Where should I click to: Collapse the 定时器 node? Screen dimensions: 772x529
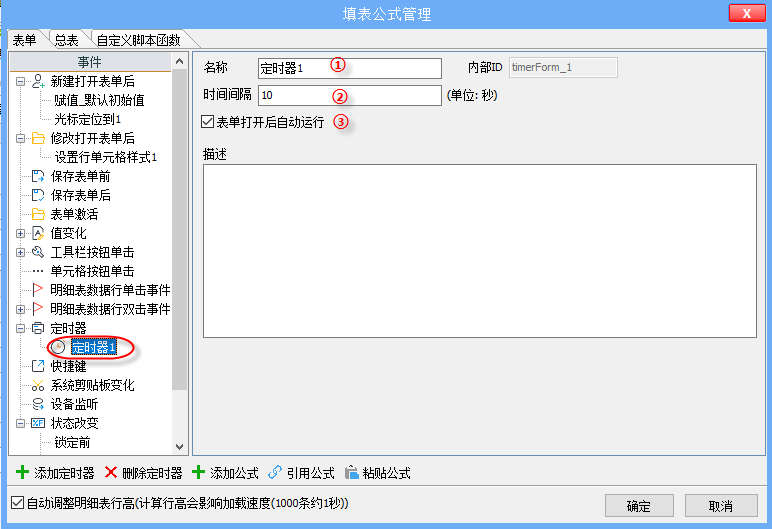point(20,329)
